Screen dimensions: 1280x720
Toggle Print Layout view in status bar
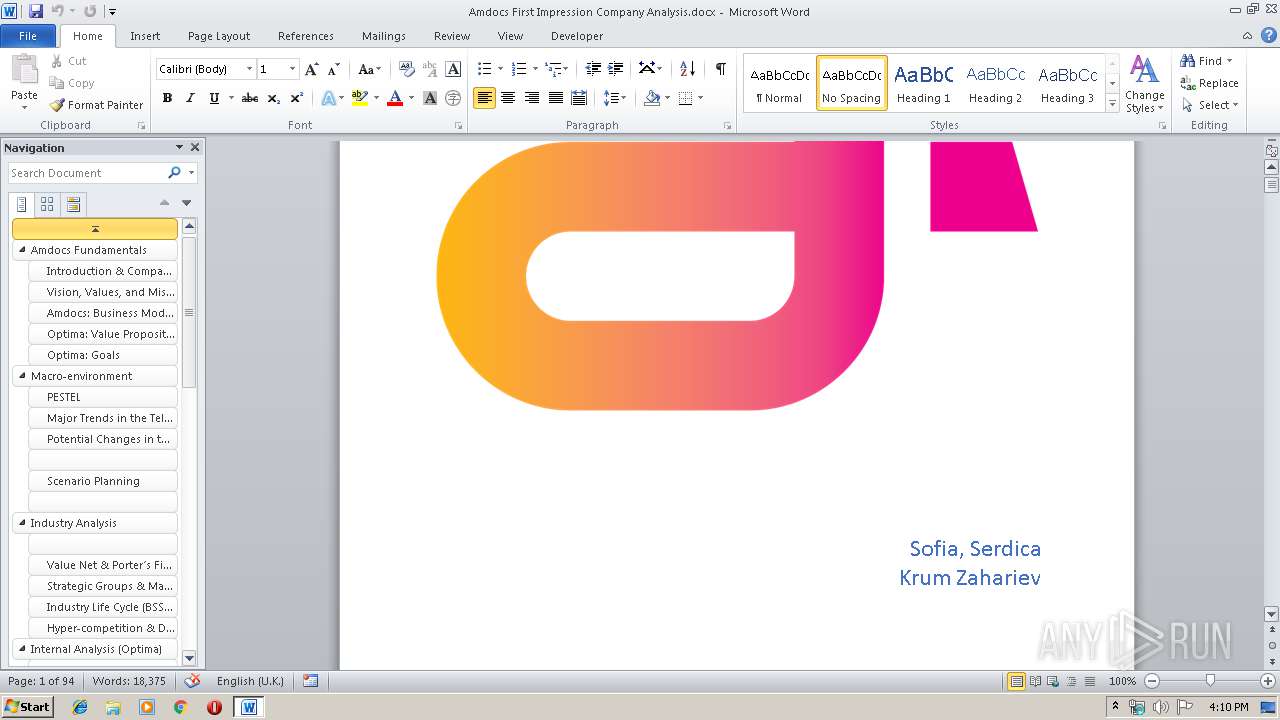(1016, 681)
